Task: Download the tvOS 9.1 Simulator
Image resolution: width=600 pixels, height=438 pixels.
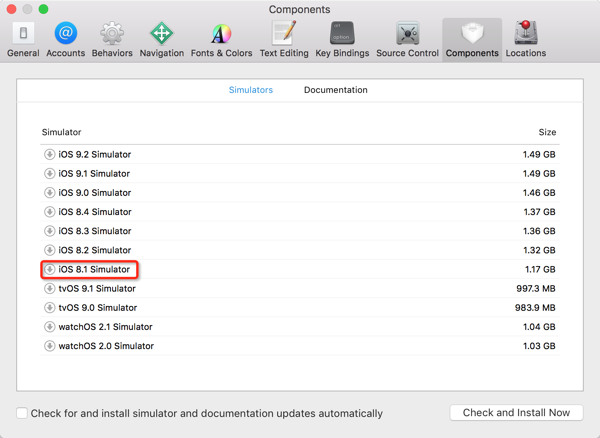Action: tap(49, 288)
